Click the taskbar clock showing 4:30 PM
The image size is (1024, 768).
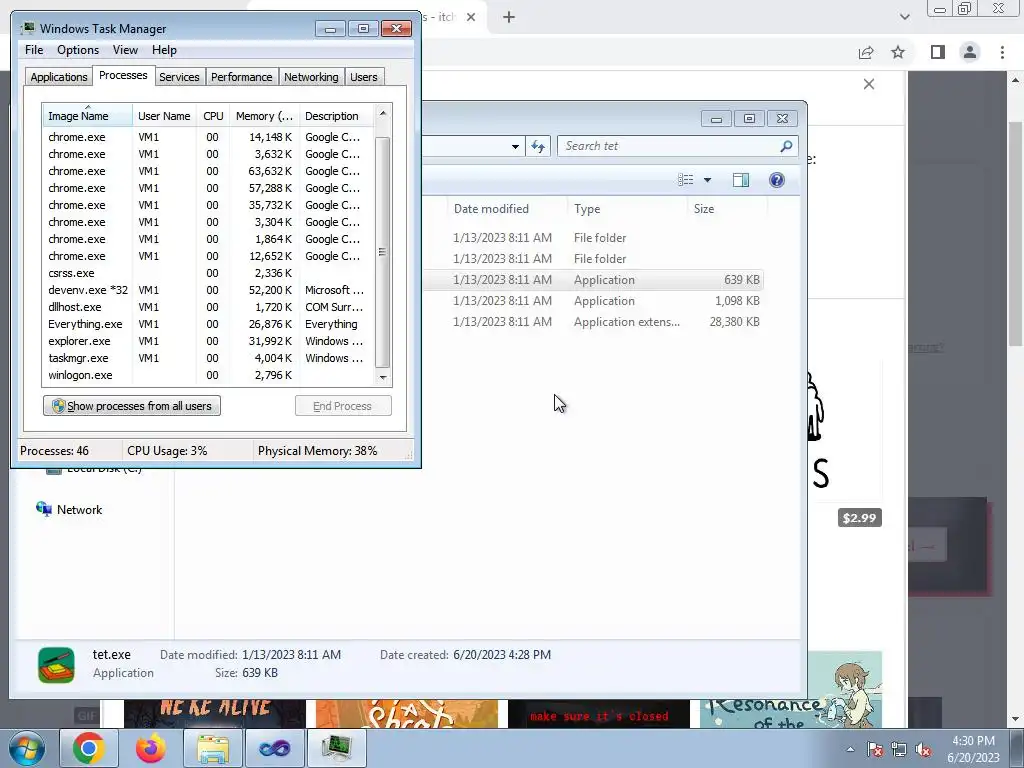tap(973, 749)
